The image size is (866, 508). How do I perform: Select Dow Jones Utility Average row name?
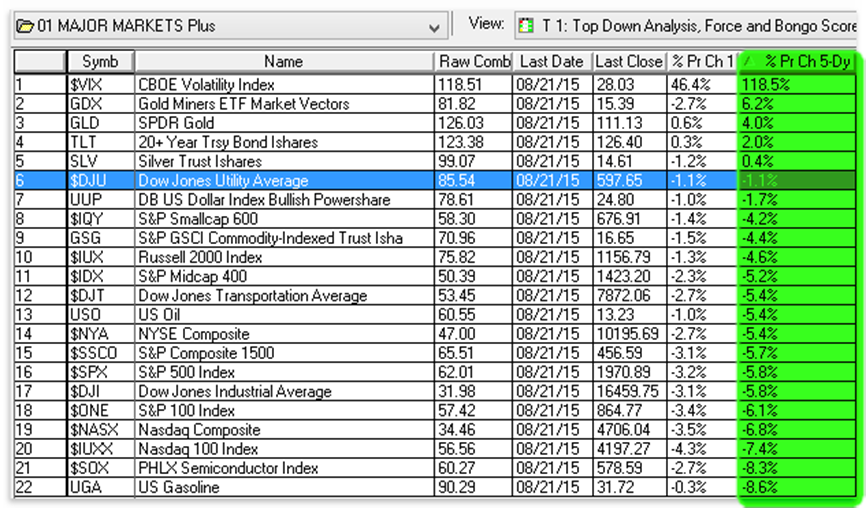[284, 181]
